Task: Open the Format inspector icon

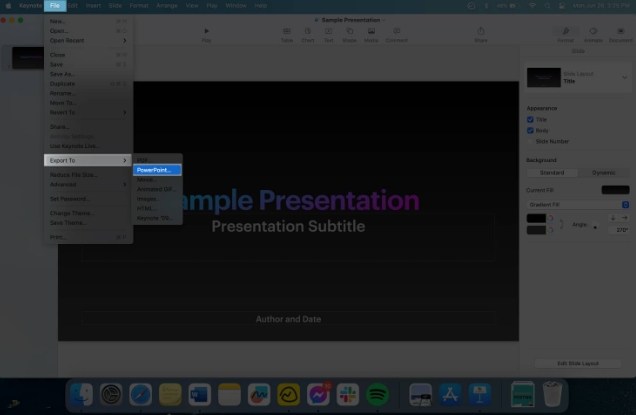Action: pyautogui.click(x=565, y=31)
